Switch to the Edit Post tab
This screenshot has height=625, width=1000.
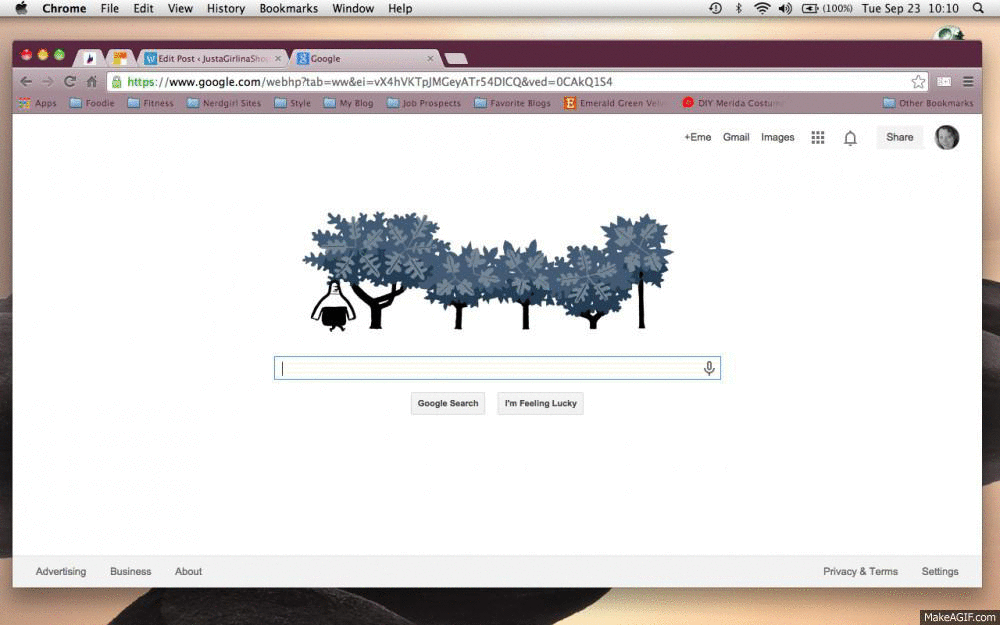(x=212, y=59)
